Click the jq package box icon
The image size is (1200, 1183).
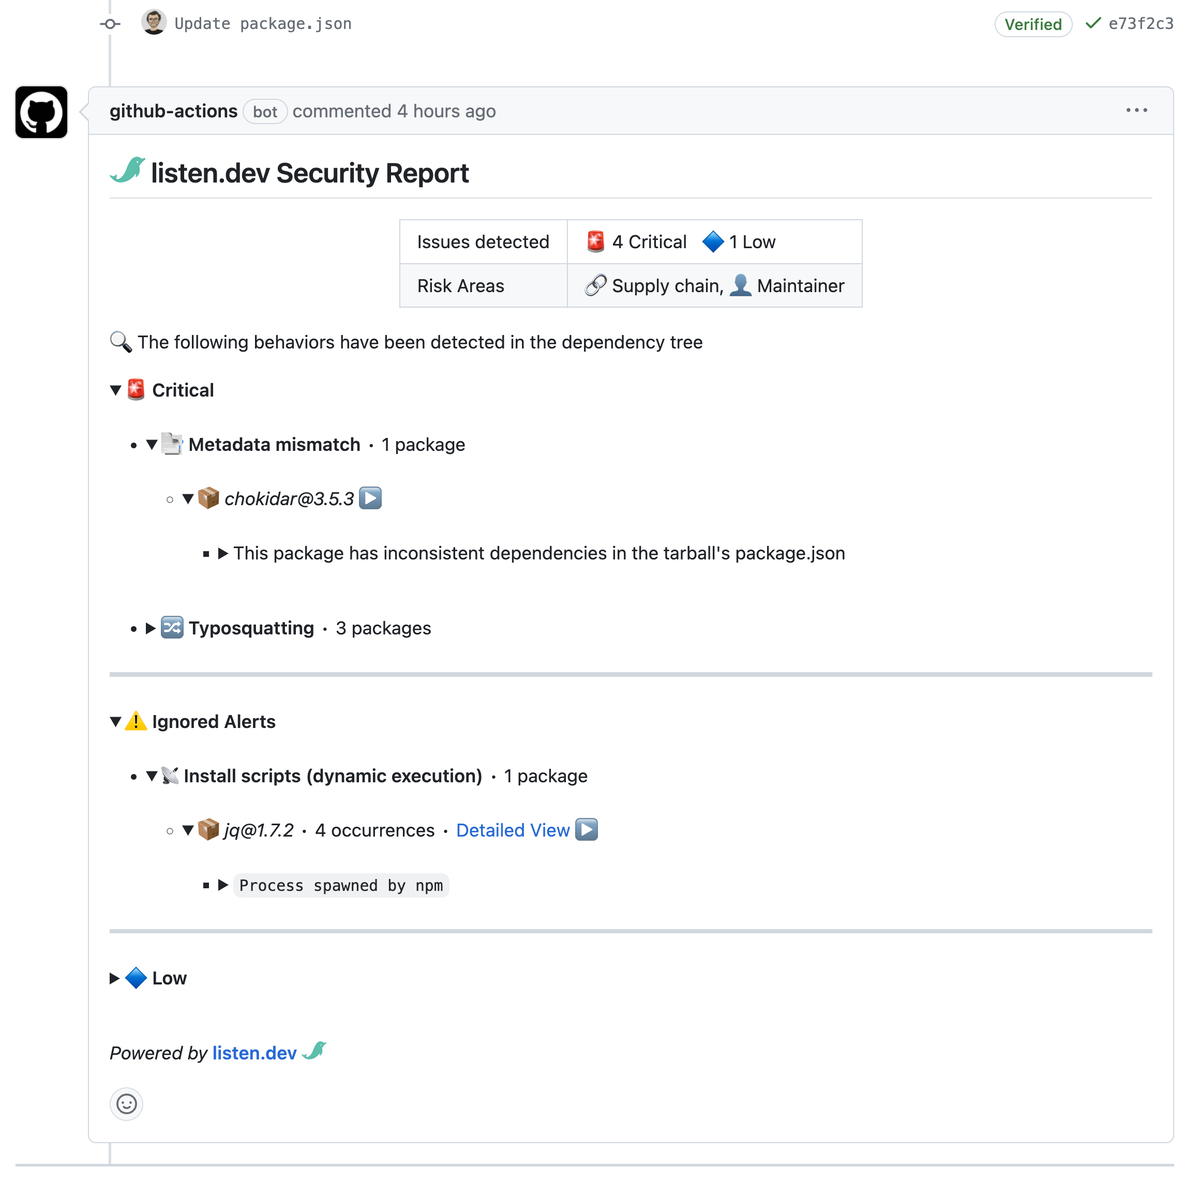point(208,830)
